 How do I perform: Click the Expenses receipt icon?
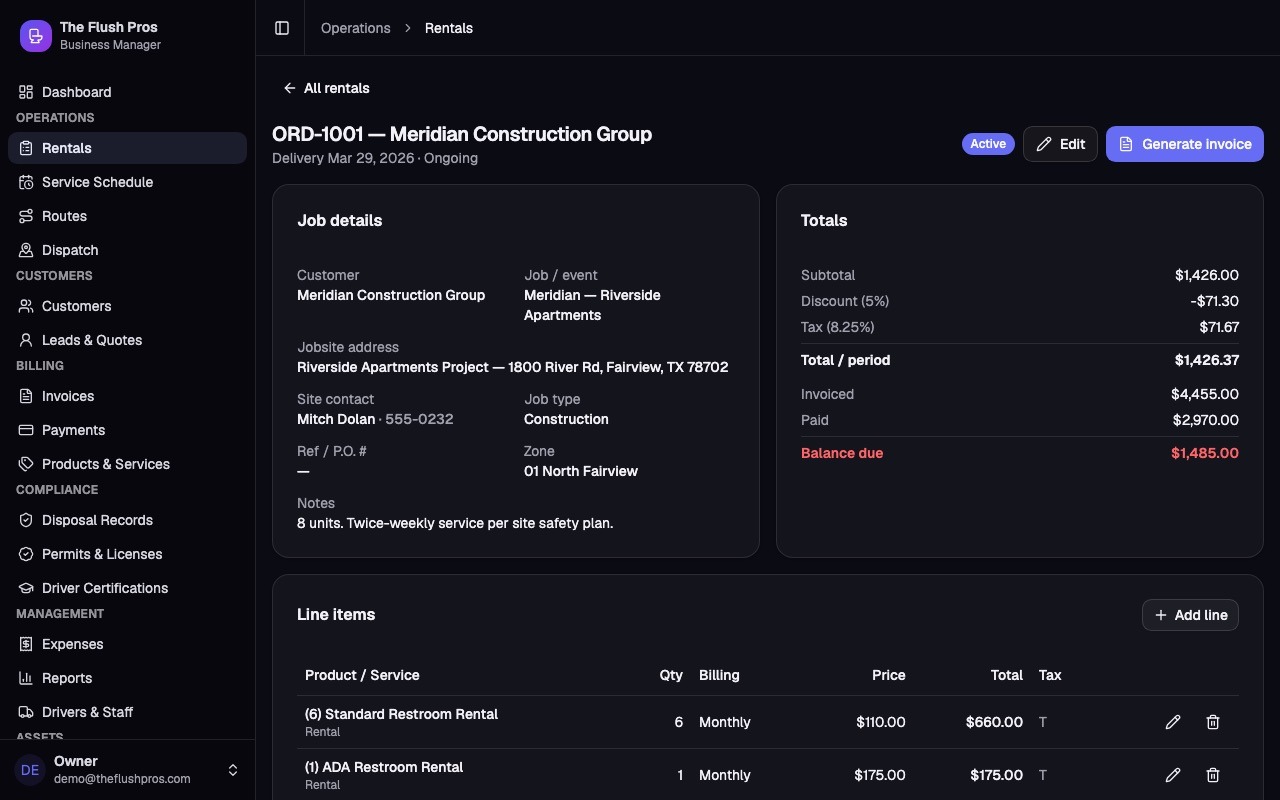(x=26, y=644)
